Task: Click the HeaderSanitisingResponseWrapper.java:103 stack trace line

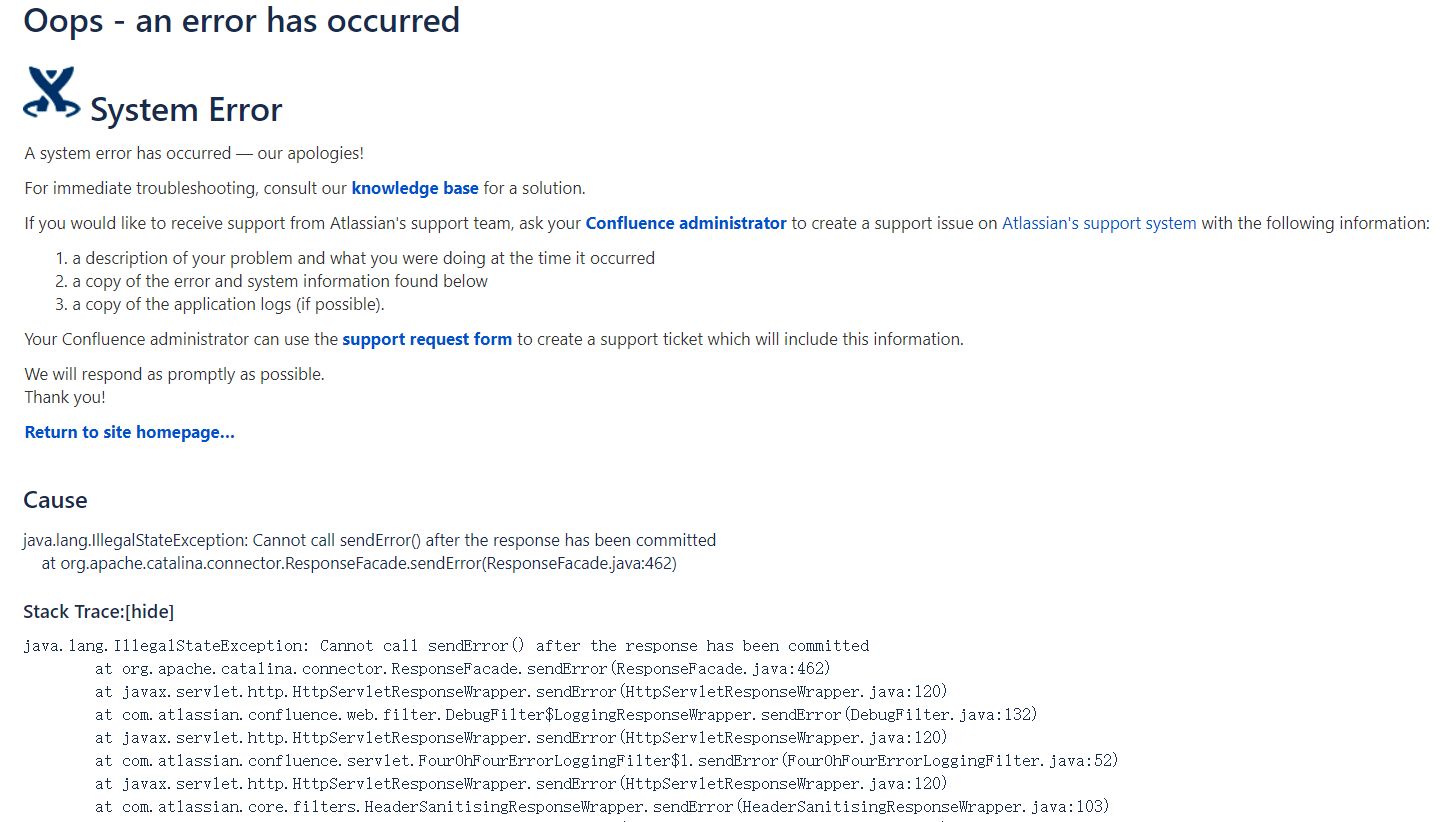Action: coord(602,807)
